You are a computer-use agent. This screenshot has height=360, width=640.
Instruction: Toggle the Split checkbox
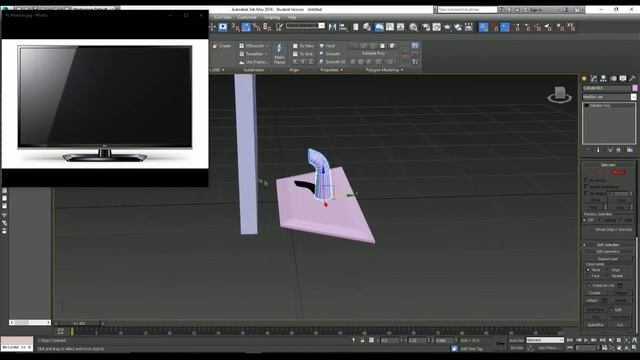[x=611, y=309]
